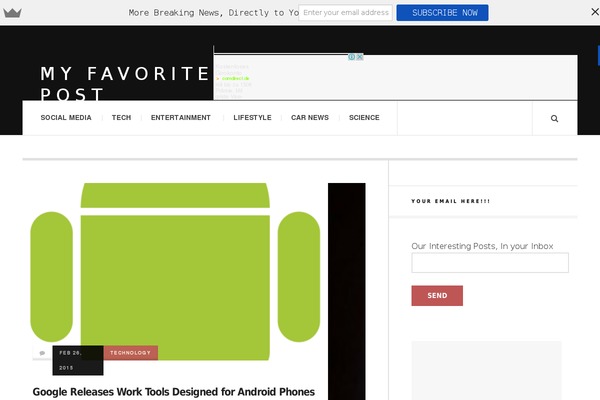Open the Social Media menu
This screenshot has height=400, width=600.
66,118
